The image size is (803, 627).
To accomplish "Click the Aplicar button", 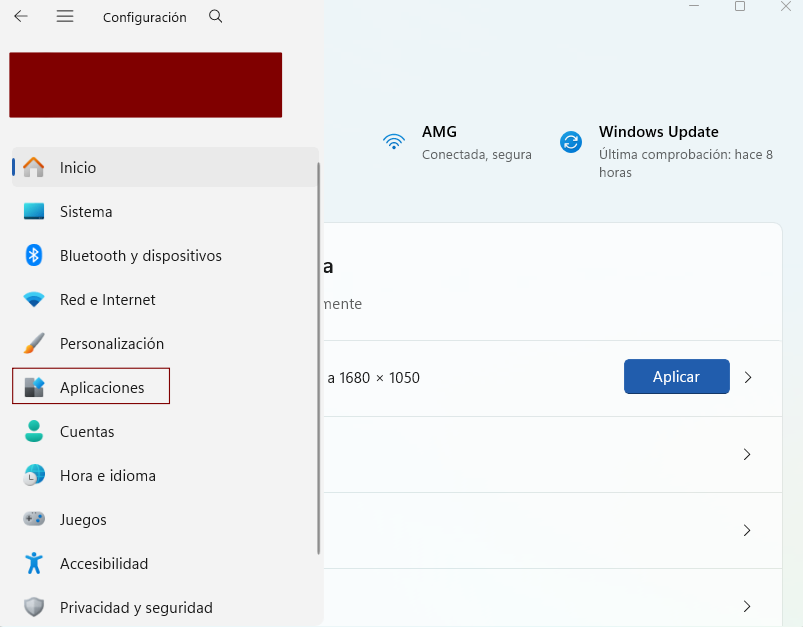I will click(x=676, y=377).
